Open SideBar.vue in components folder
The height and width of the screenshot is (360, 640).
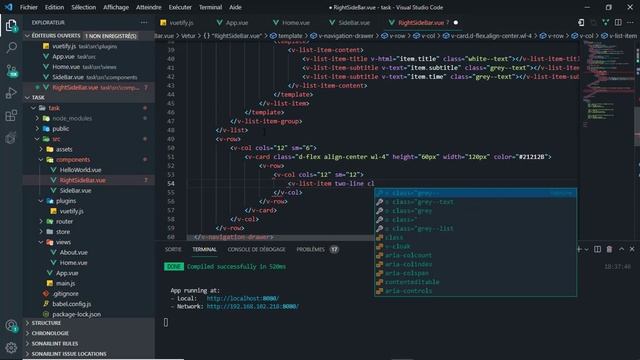click(x=76, y=191)
